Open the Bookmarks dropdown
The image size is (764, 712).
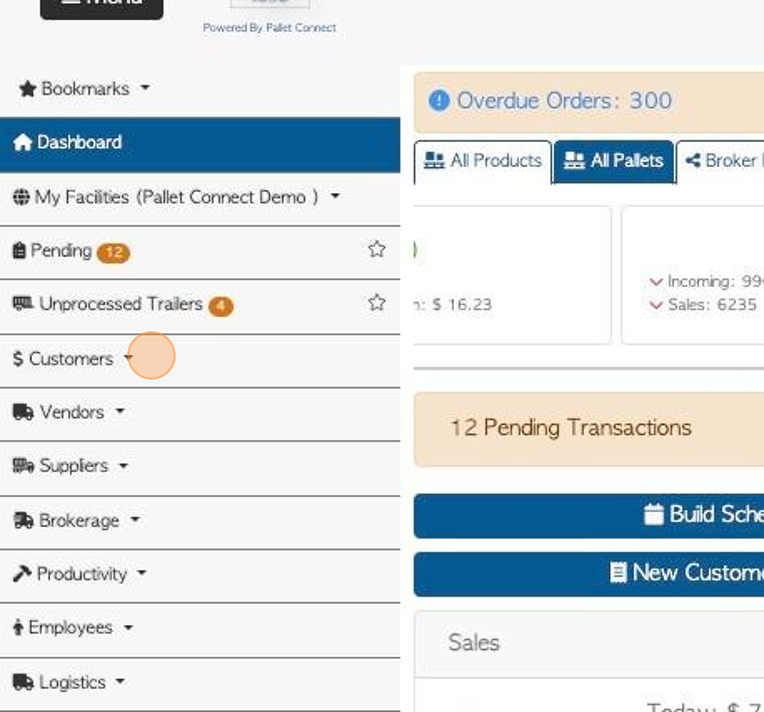85,89
